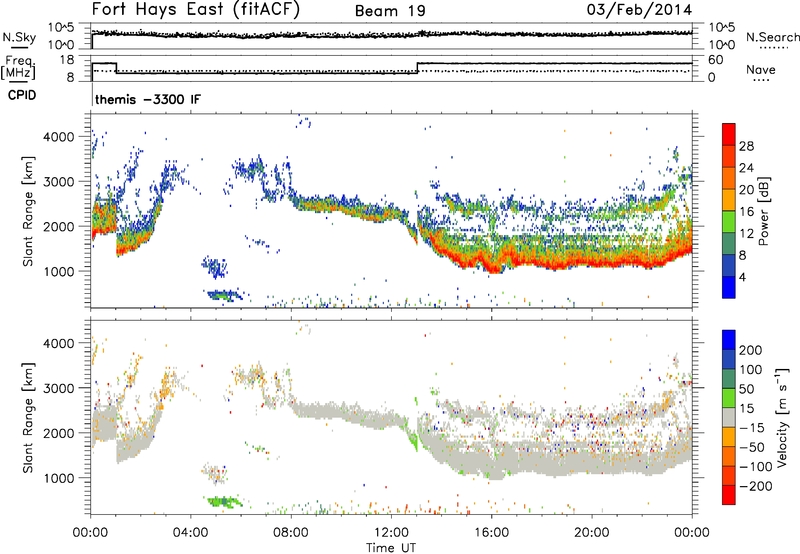
Task: Click the 'N.Search' legend label
Action: pyautogui.click(x=772, y=37)
